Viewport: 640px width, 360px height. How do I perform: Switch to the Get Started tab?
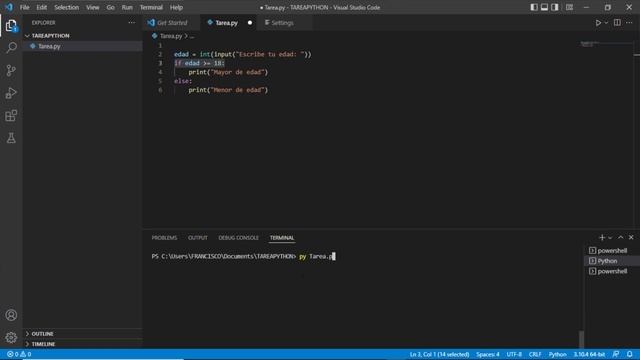coord(171,23)
